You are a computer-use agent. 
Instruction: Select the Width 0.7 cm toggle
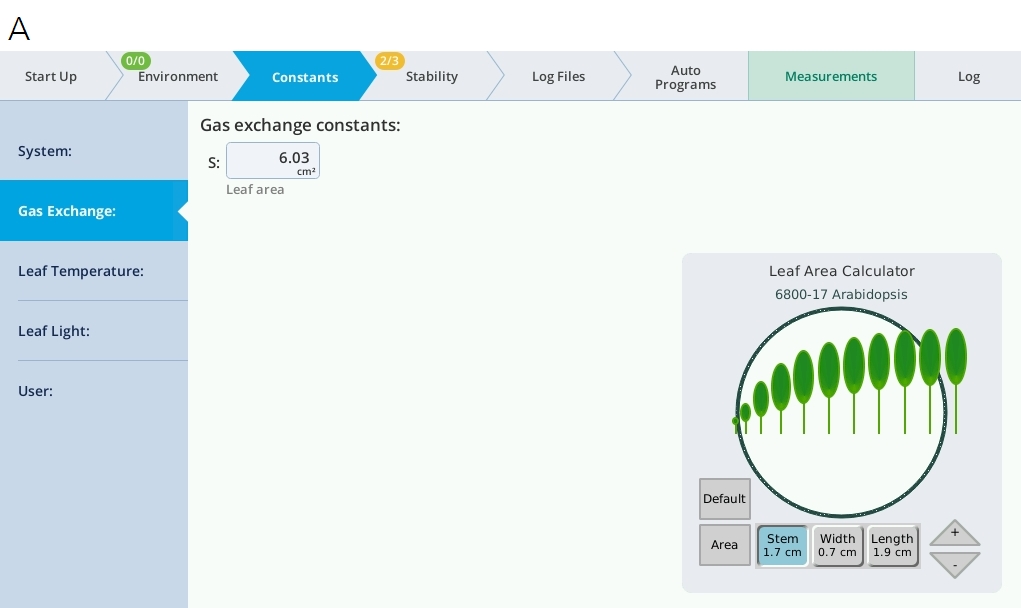pyautogui.click(x=837, y=545)
